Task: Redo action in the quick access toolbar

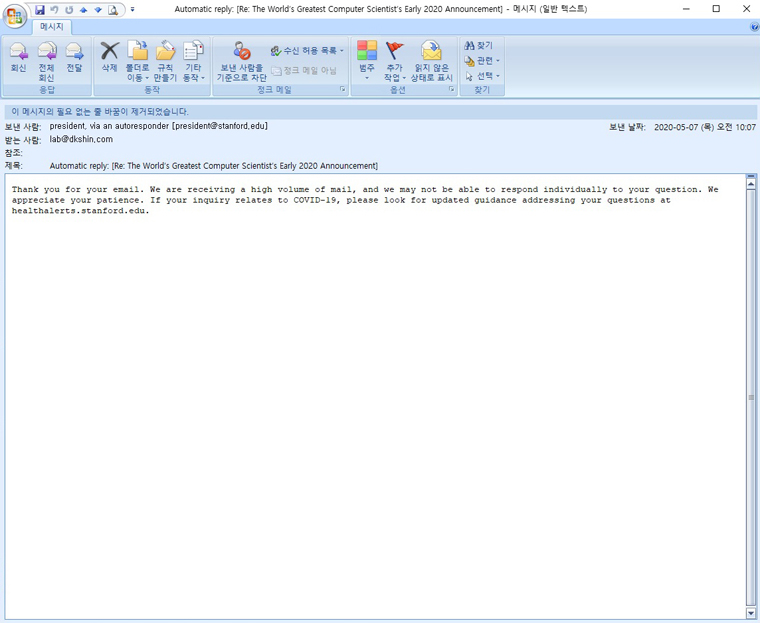Action: tap(69, 10)
